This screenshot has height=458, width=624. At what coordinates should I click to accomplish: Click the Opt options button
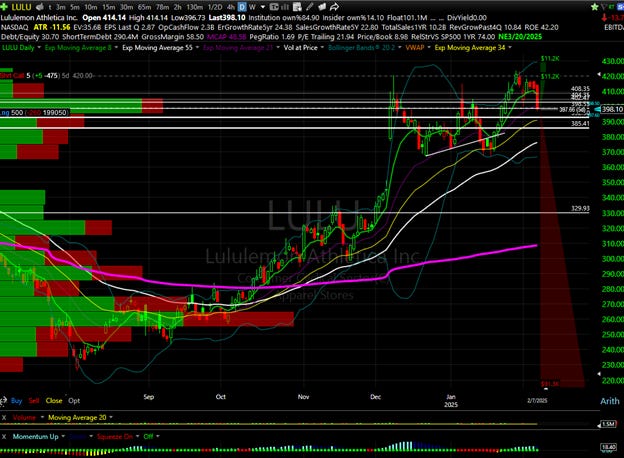[74, 401]
